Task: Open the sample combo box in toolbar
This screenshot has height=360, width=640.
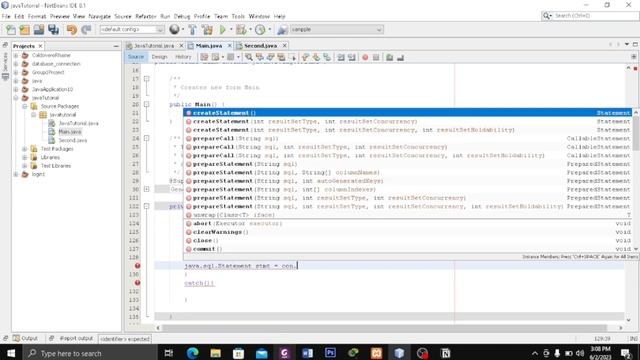Action: 336,29
